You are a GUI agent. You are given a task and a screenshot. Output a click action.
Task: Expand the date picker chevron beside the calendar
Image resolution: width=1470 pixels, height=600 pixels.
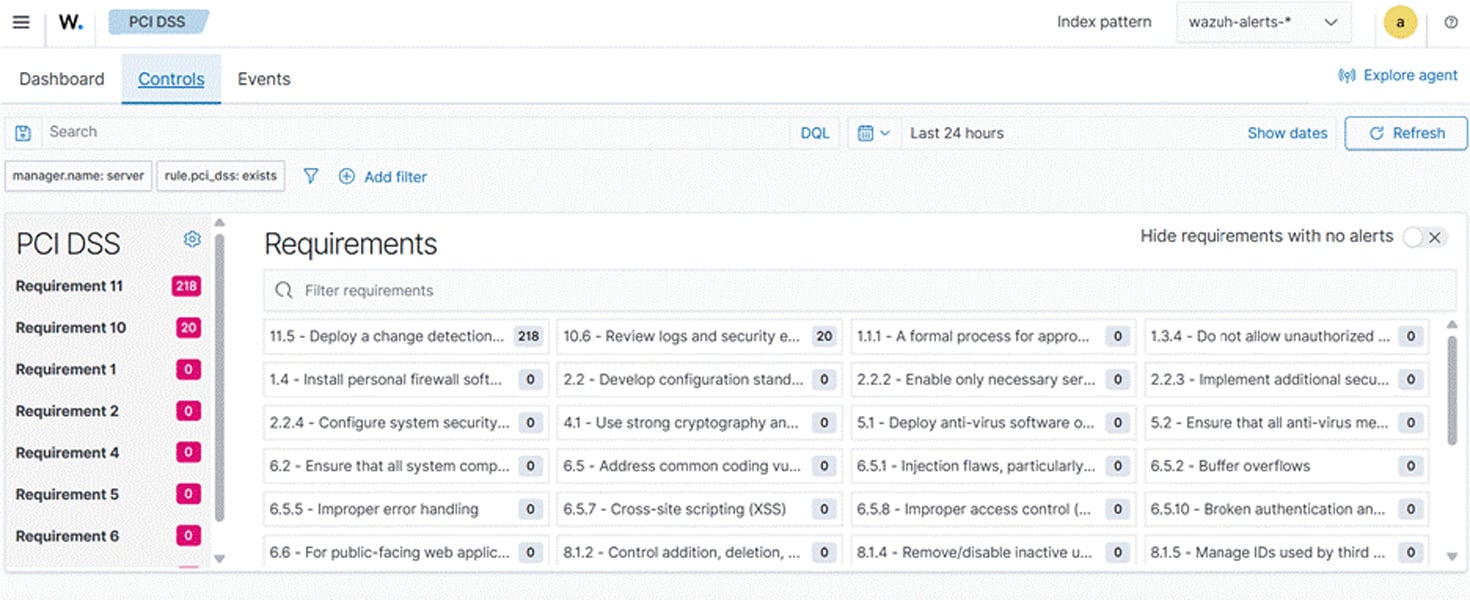click(x=886, y=132)
